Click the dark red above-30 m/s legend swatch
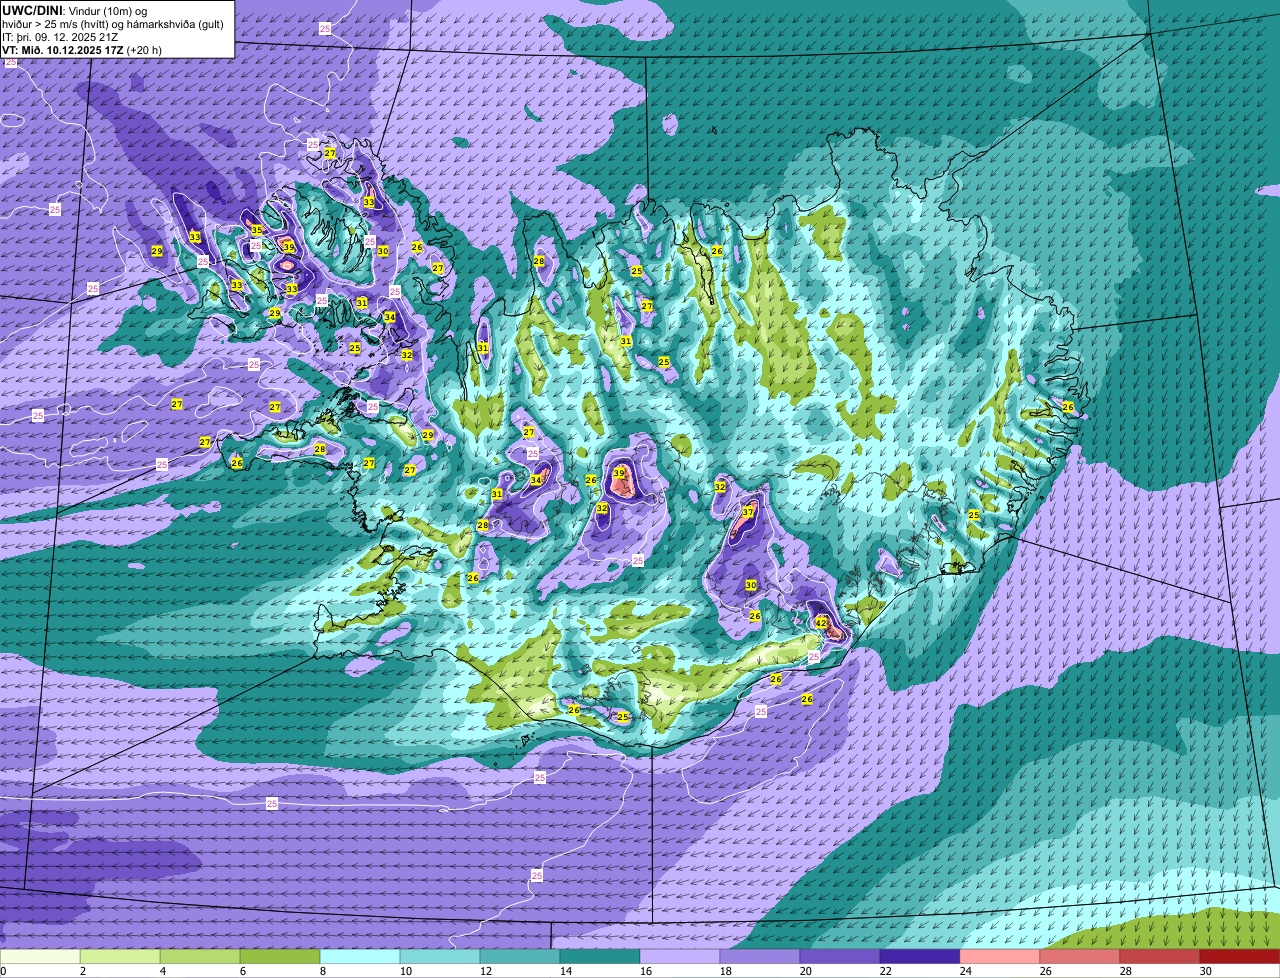 (x=1240, y=956)
